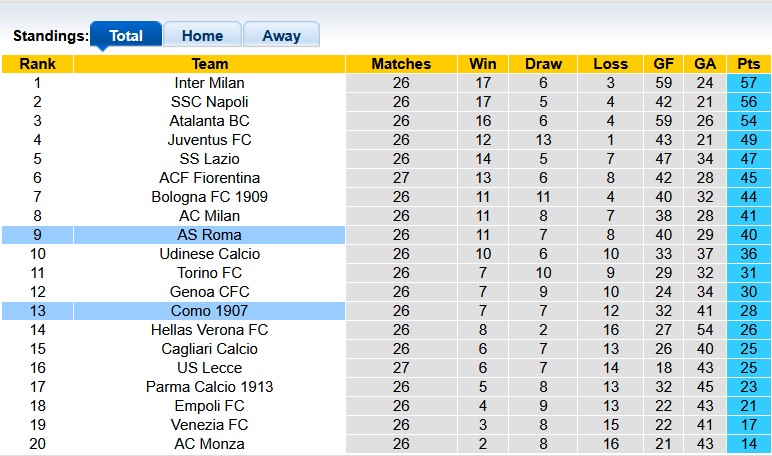Select Bologna FC 1909 in standings
Image resolution: width=772 pixels, height=456 pixels.
pyautogui.click(x=209, y=197)
